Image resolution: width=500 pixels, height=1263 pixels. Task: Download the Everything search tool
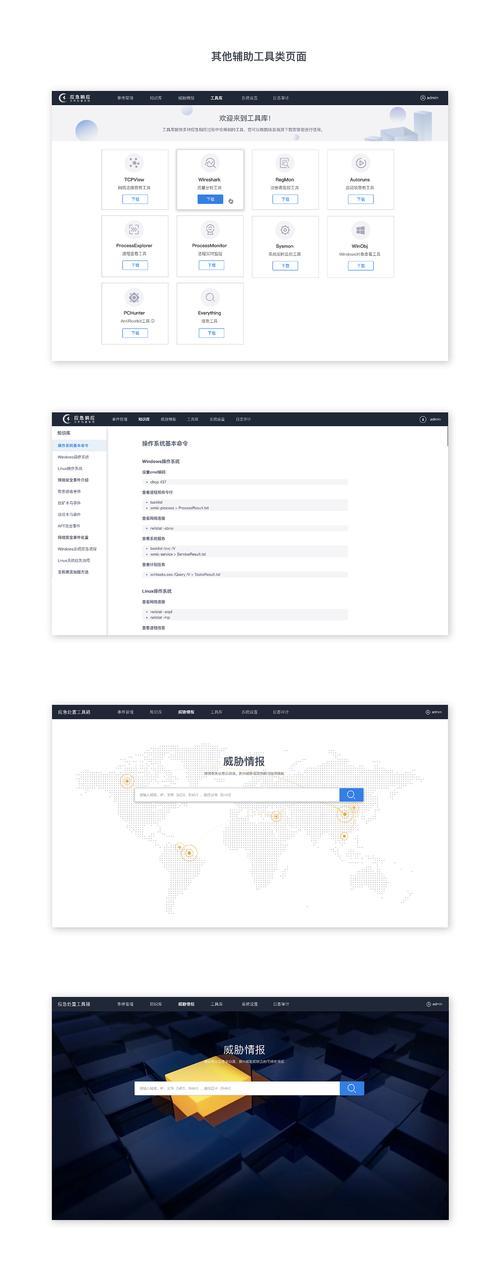click(210, 333)
